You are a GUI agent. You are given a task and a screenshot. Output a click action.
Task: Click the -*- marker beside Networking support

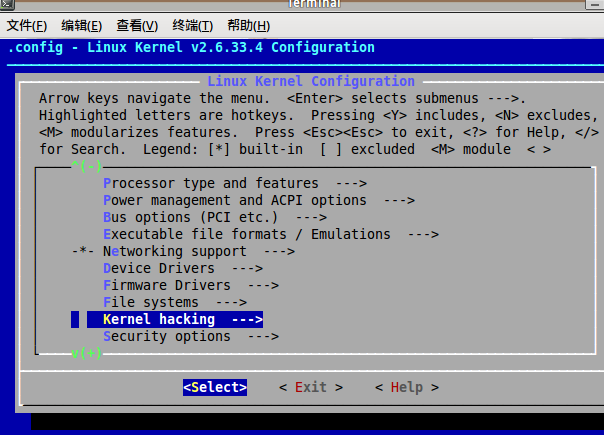click(x=83, y=251)
